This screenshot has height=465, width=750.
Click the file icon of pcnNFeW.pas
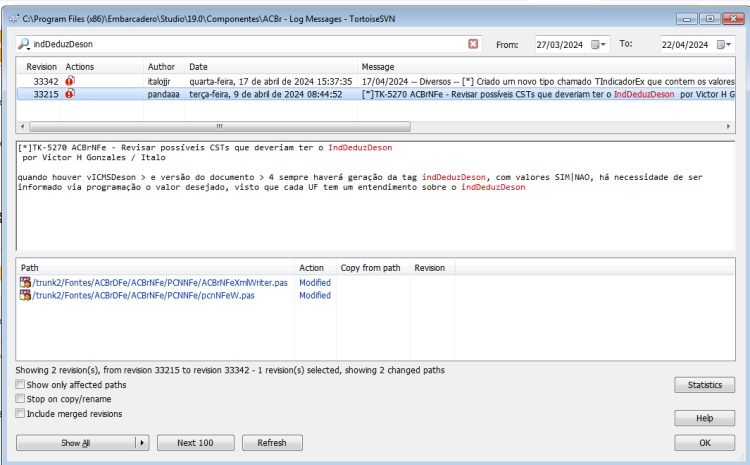coord(25,295)
